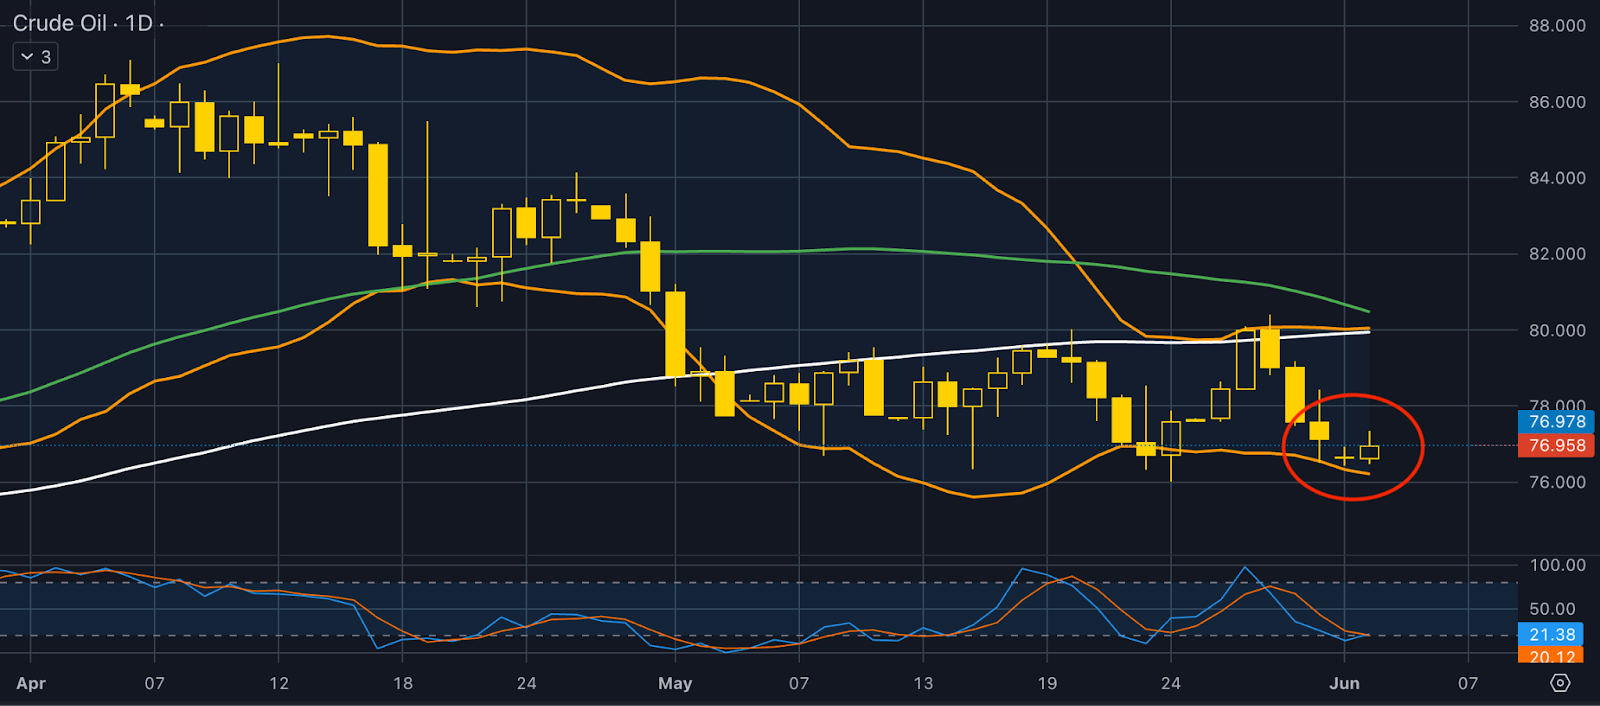Select the blue 21.38 oscillator value label
The image size is (1600, 706).
[x=1552, y=634]
